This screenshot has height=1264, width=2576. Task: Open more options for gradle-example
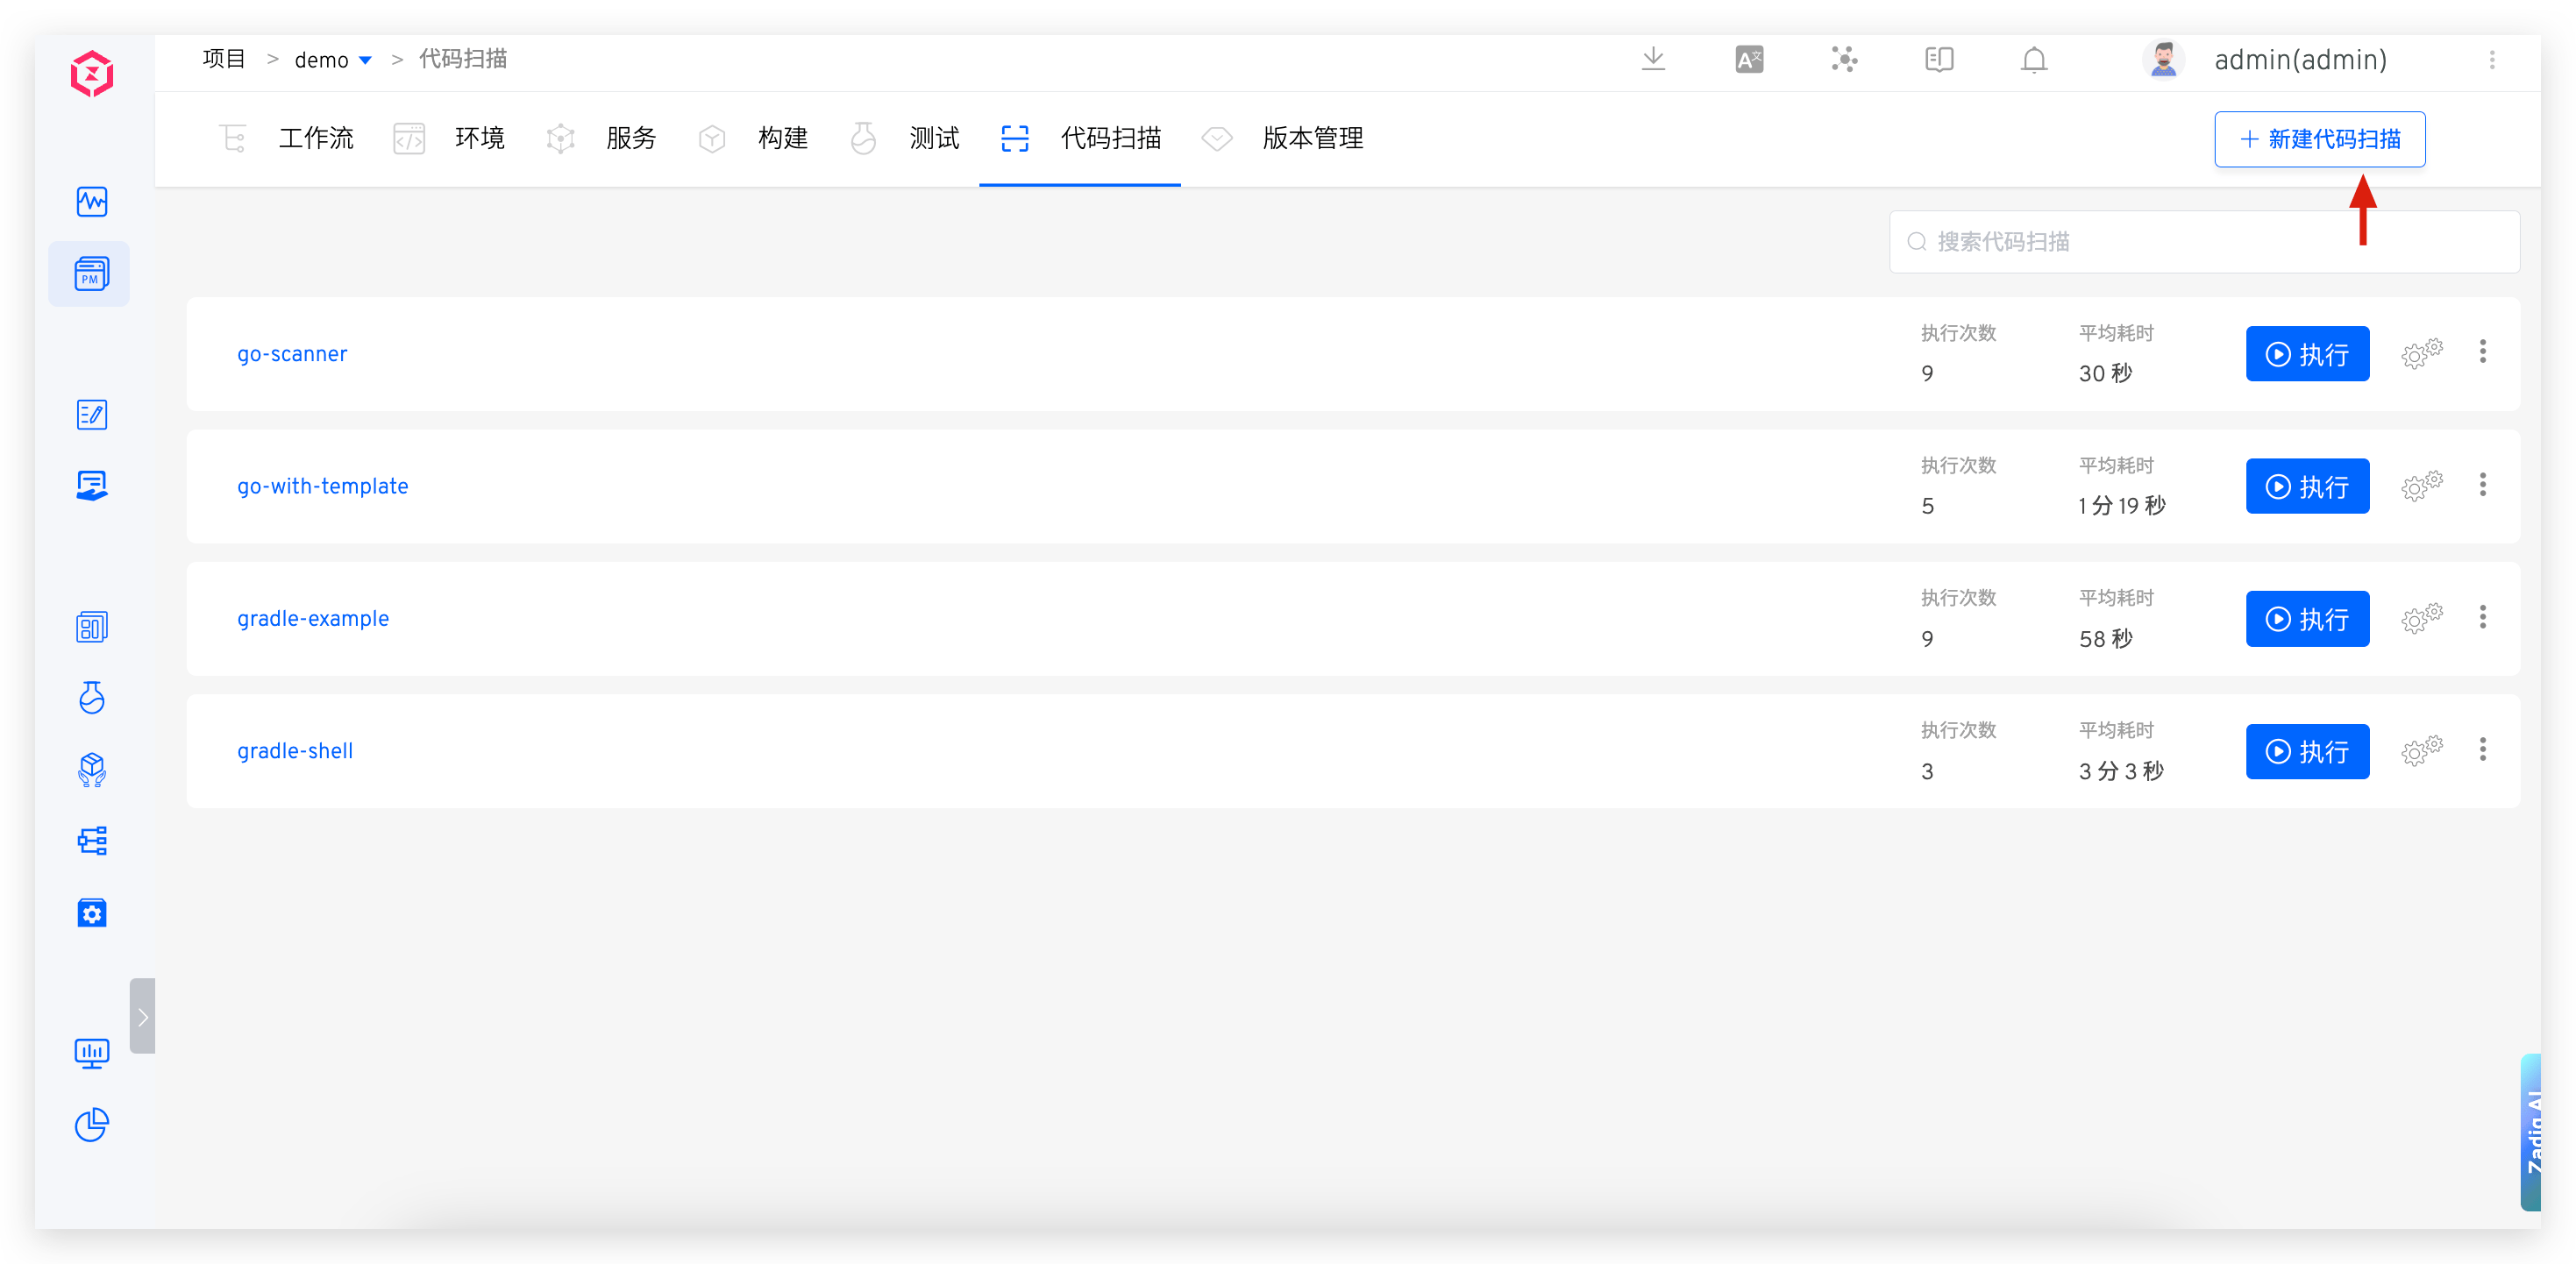2482,618
